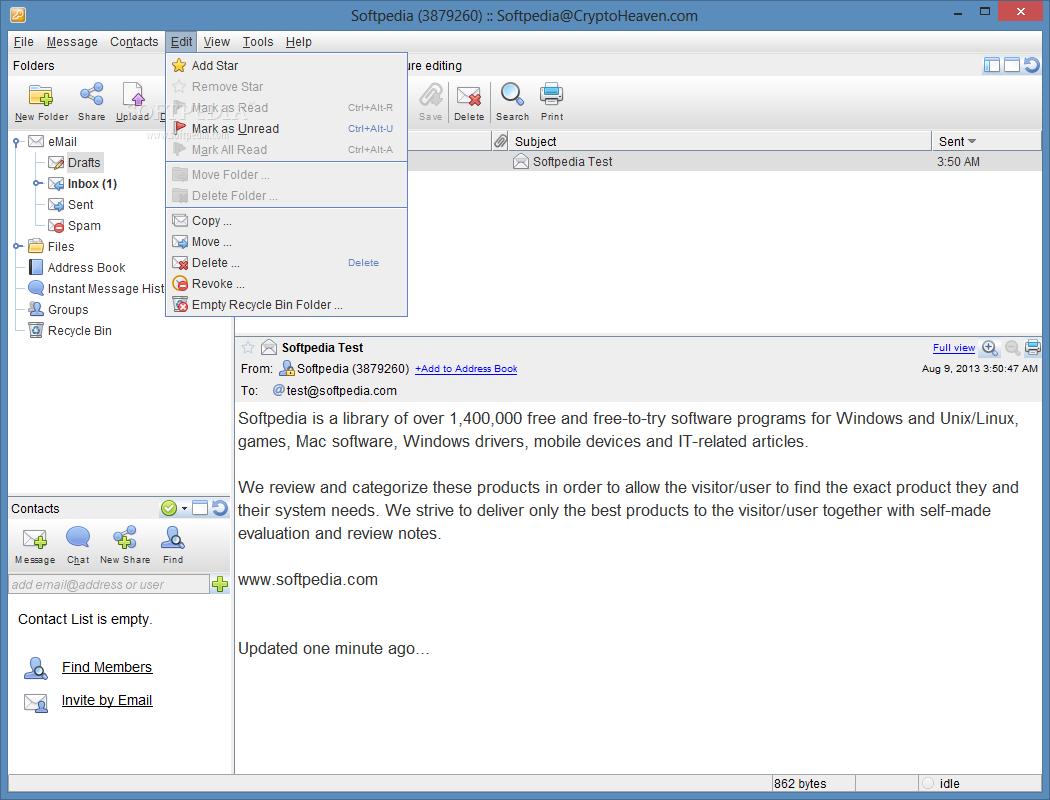This screenshot has height=800, width=1050.
Task: Choose Empty Recycle Bin Folder menu entry
Action: point(287,305)
